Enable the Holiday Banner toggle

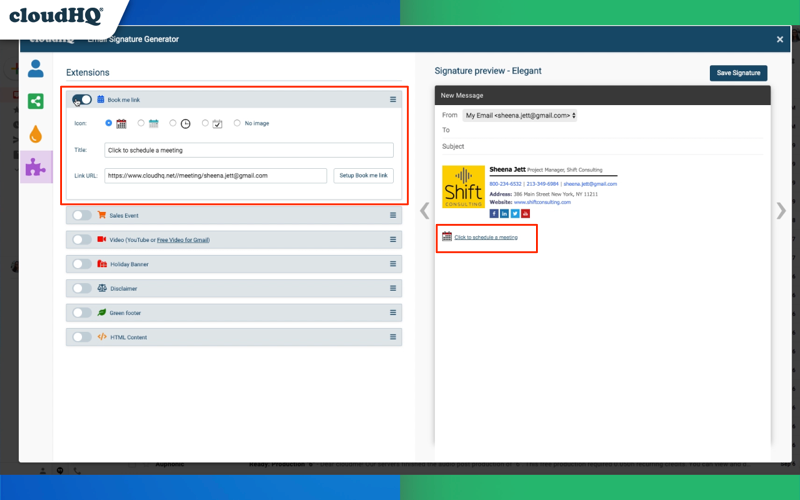tap(82, 264)
